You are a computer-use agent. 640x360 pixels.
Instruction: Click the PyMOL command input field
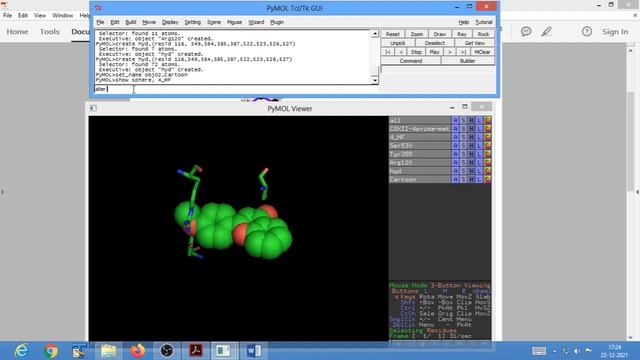click(236, 89)
